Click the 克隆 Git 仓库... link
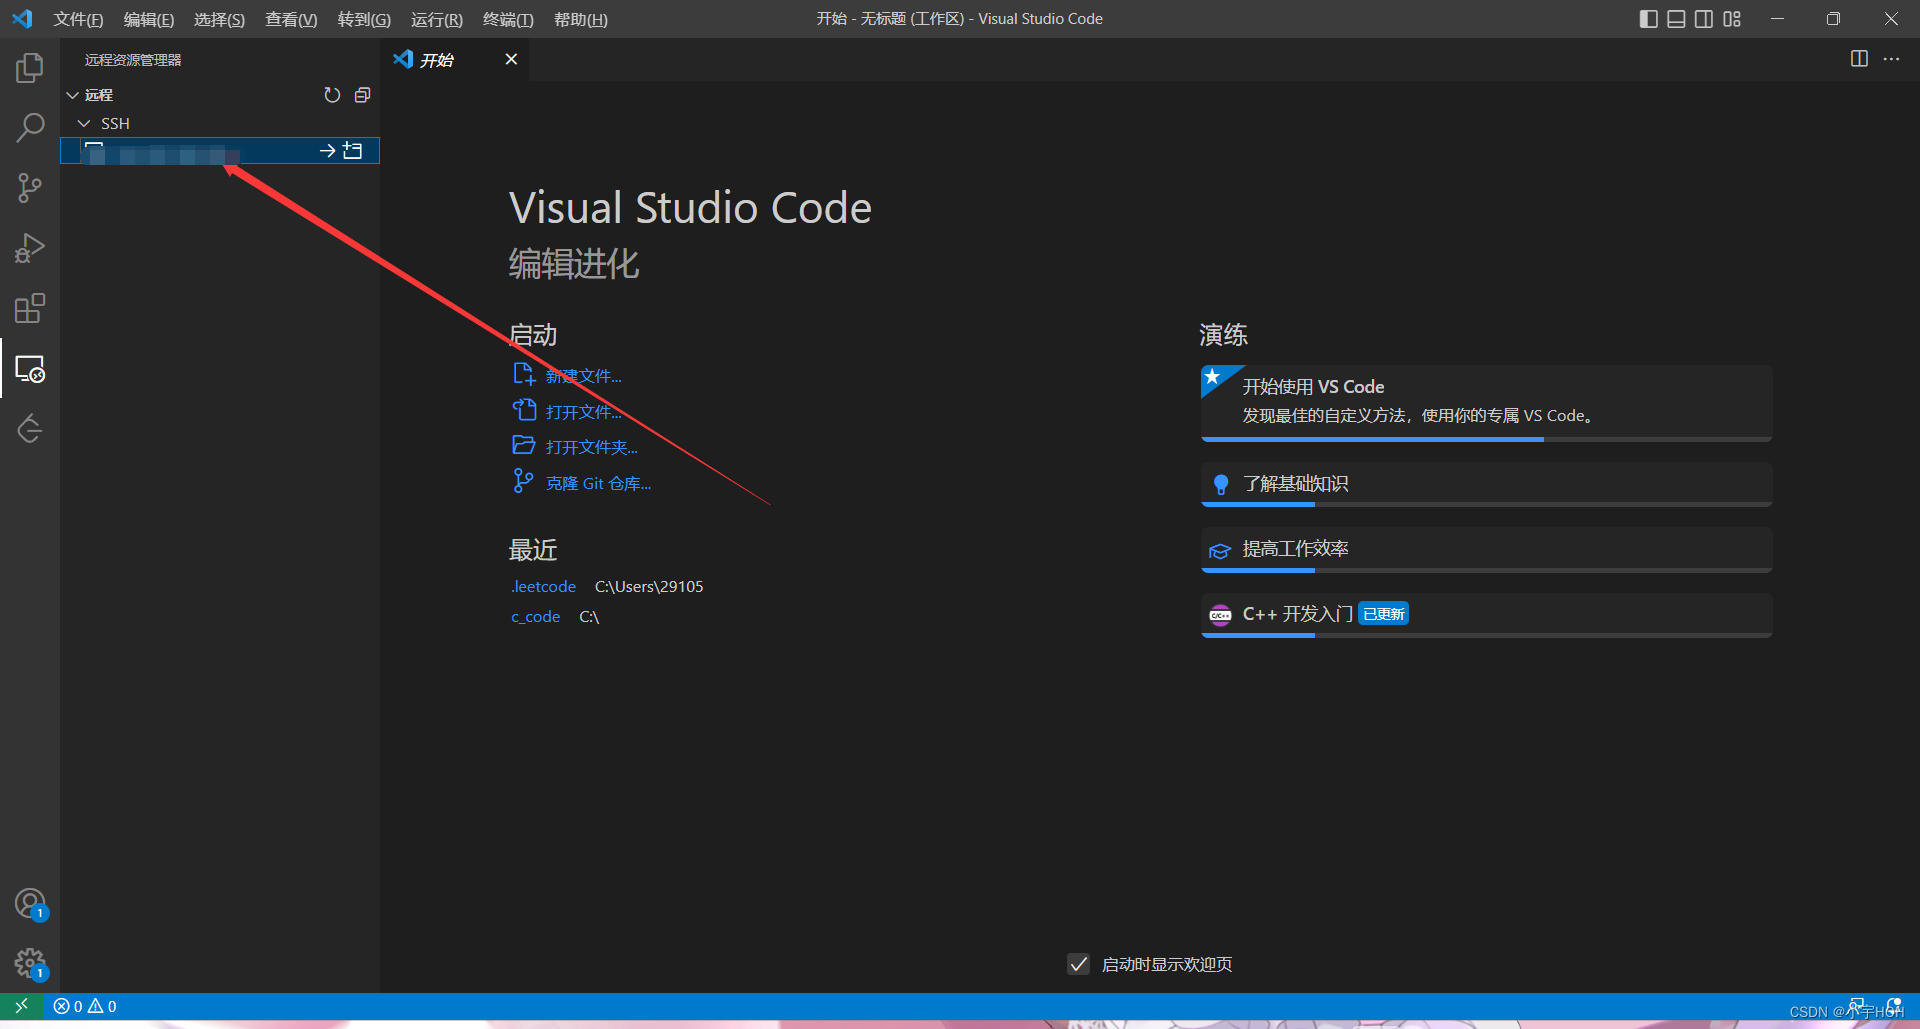Image resolution: width=1920 pixels, height=1029 pixels. [x=598, y=483]
